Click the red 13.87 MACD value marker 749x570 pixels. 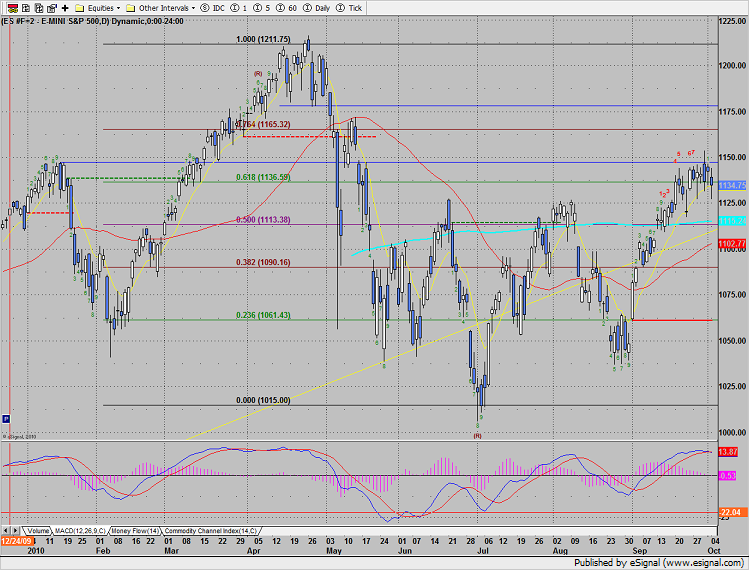pyautogui.click(x=728, y=452)
